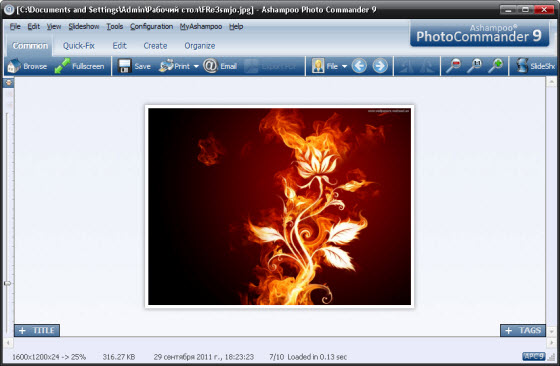Open the File menu
560x366 pixels.
(15, 26)
